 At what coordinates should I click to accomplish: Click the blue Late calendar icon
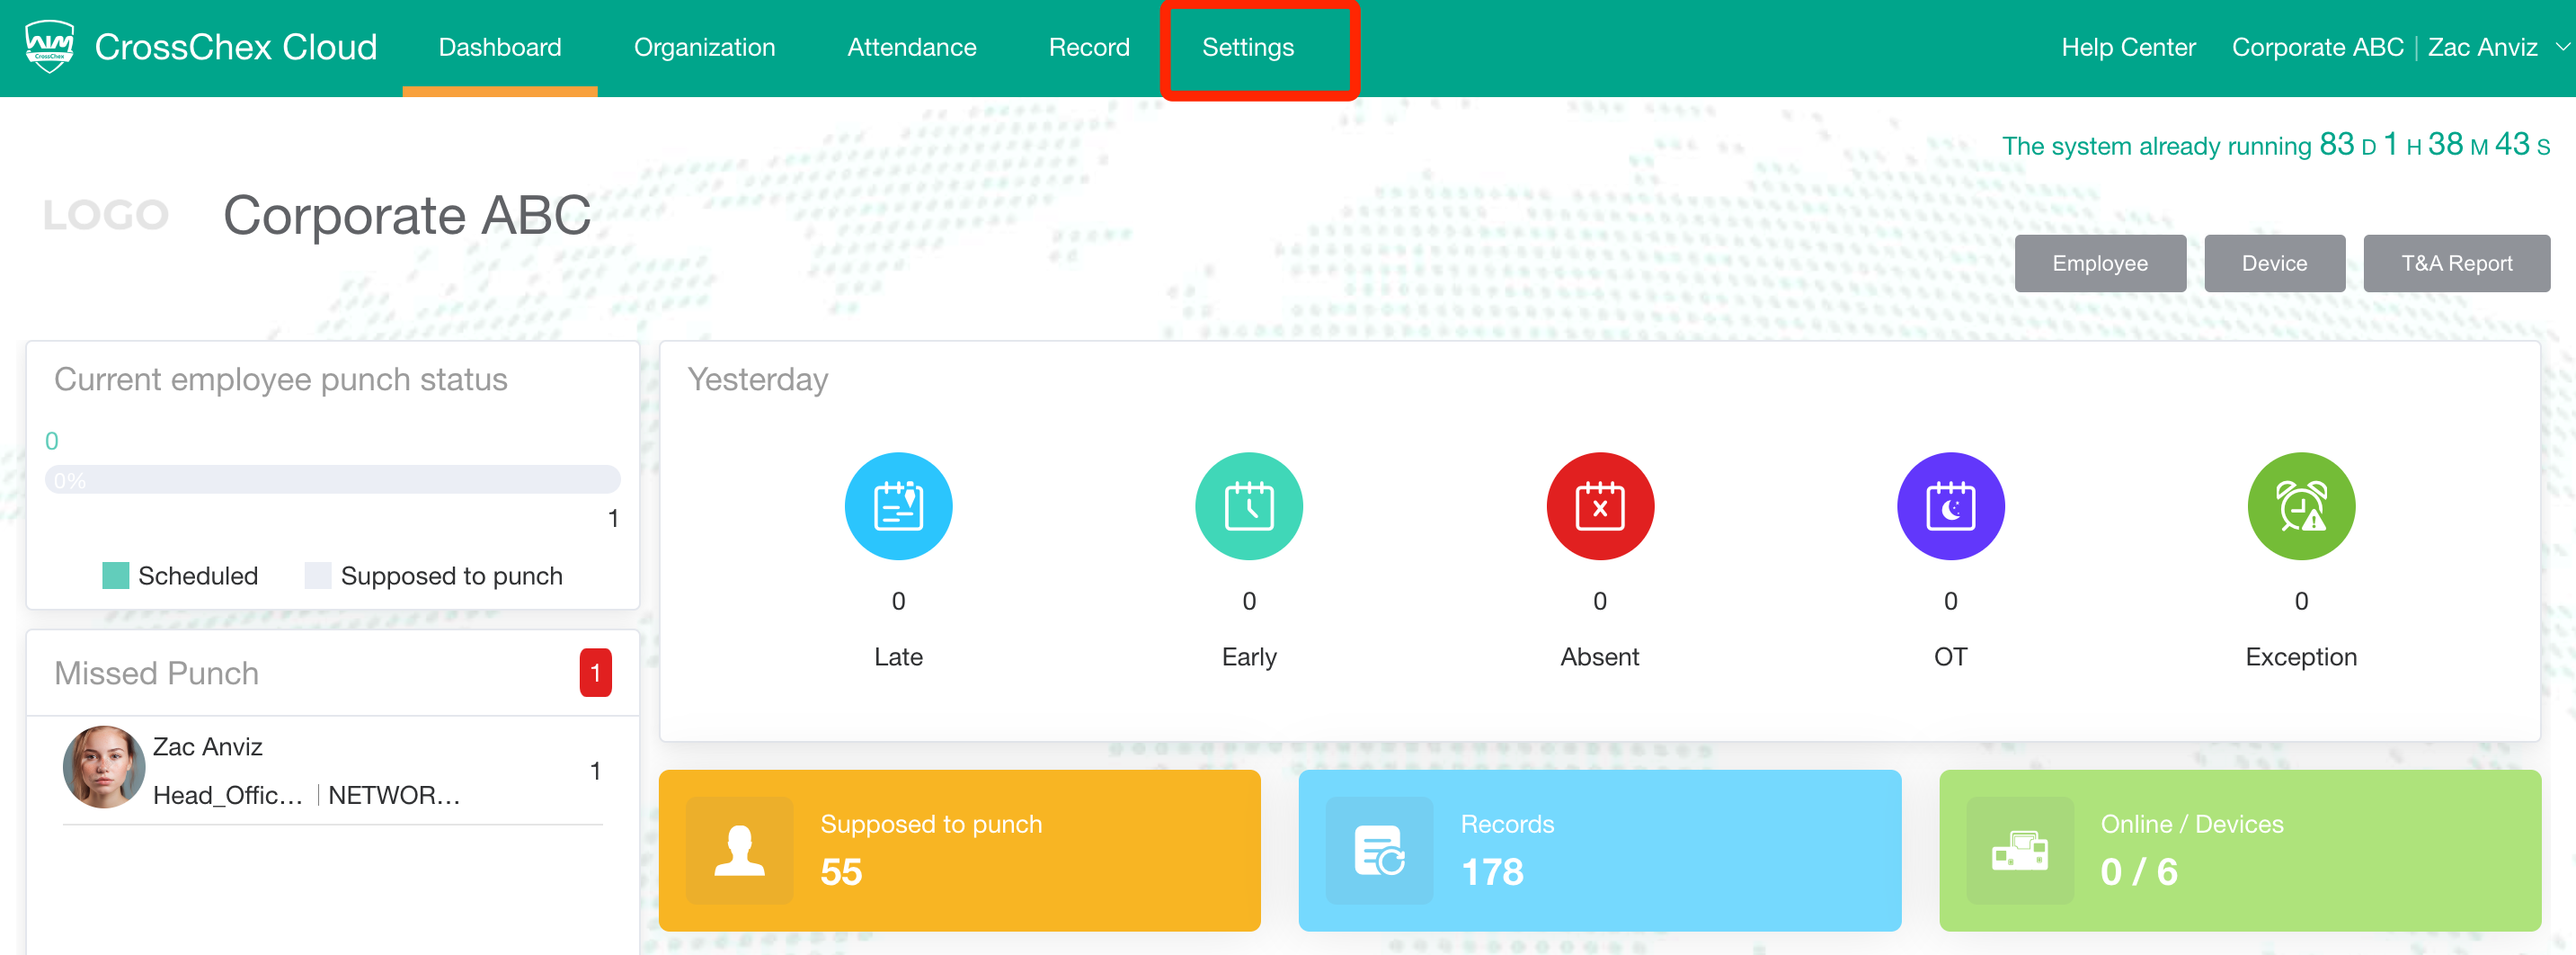(897, 506)
